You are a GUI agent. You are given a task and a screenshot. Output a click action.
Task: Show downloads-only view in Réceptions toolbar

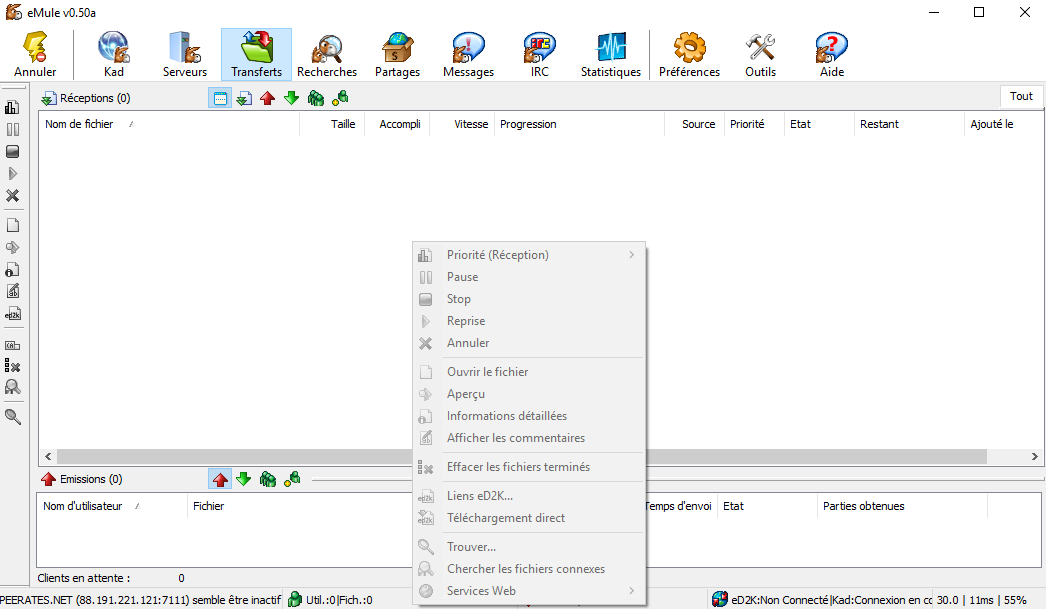click(x=244, y=99)
